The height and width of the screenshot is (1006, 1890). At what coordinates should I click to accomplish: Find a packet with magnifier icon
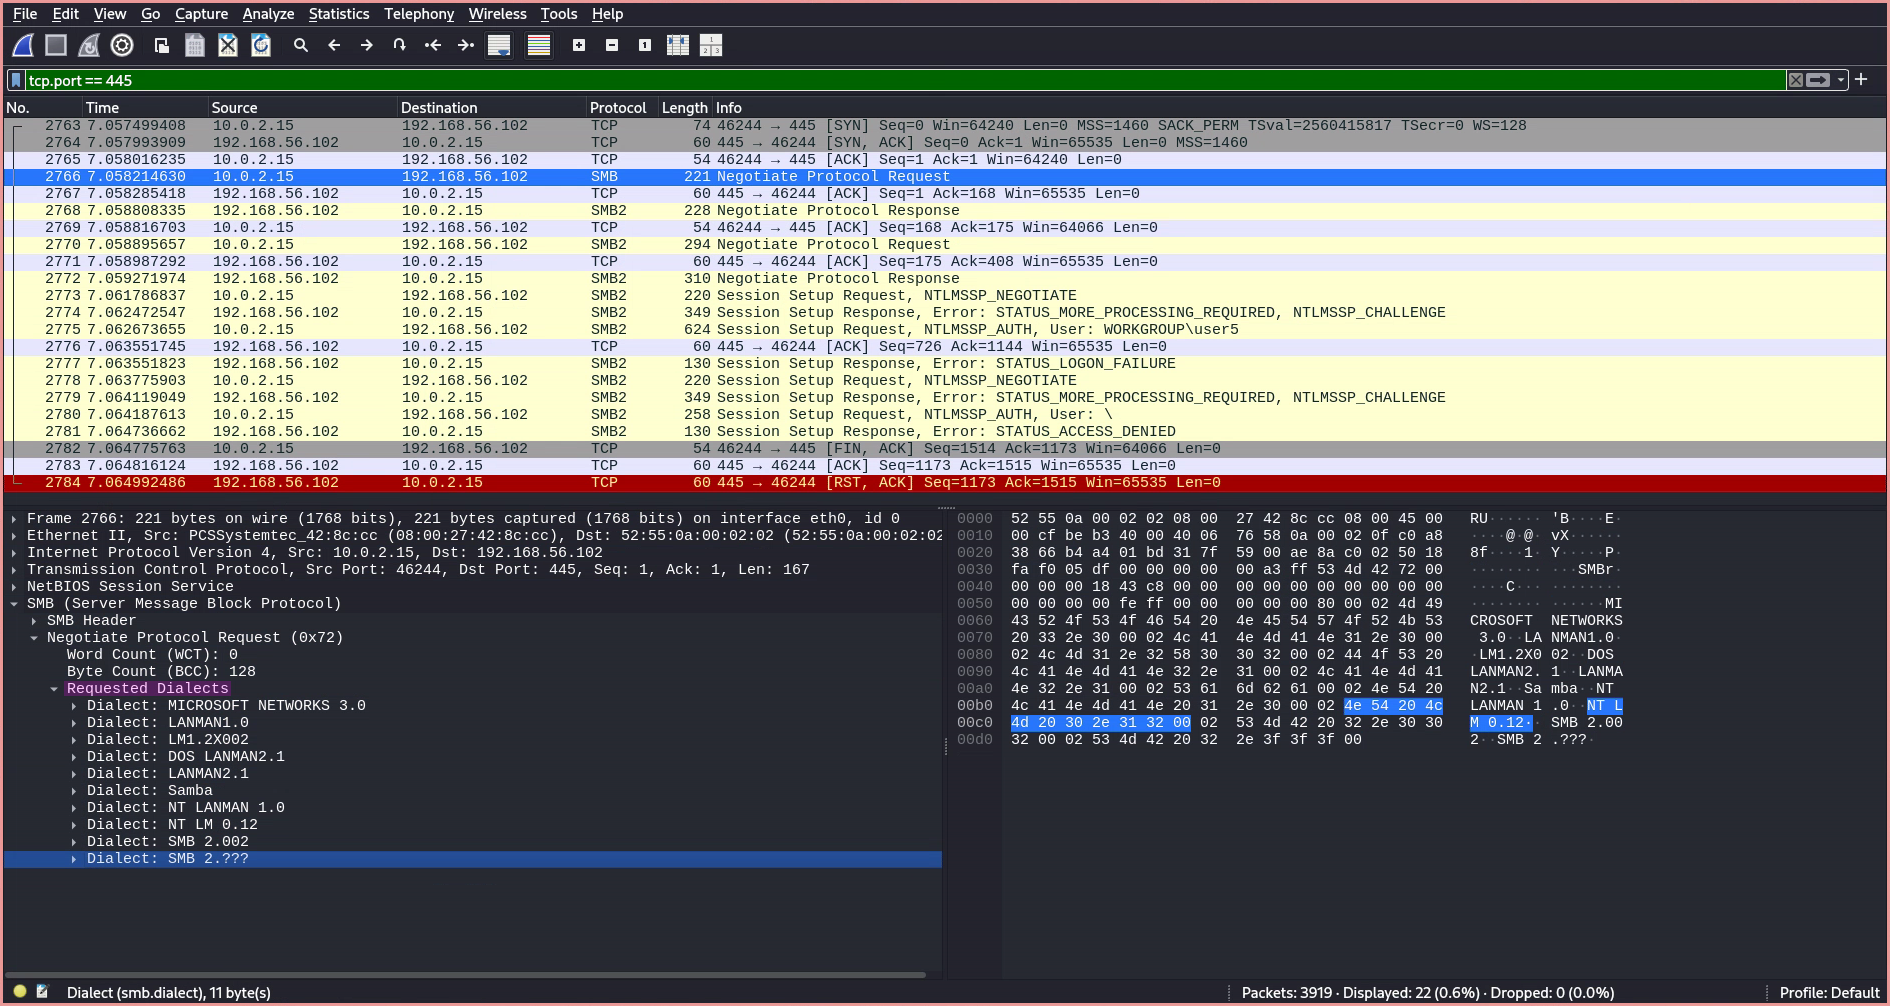pyautogui.click(x=301, y=45)
